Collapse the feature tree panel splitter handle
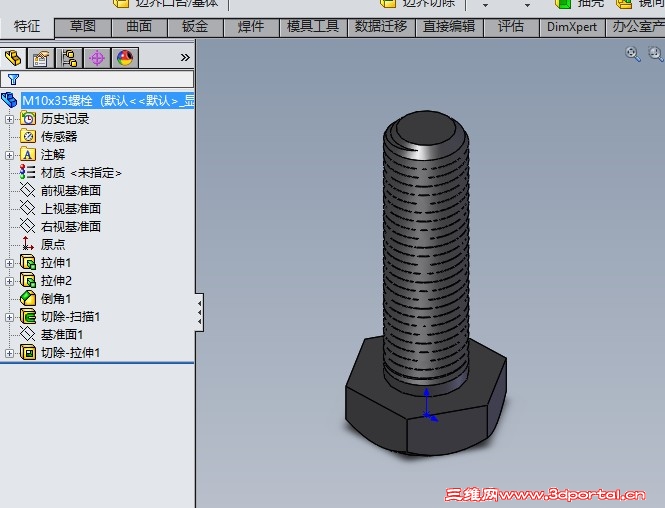The width and height of the screenshot is (665, 508). tap(199, 313)
